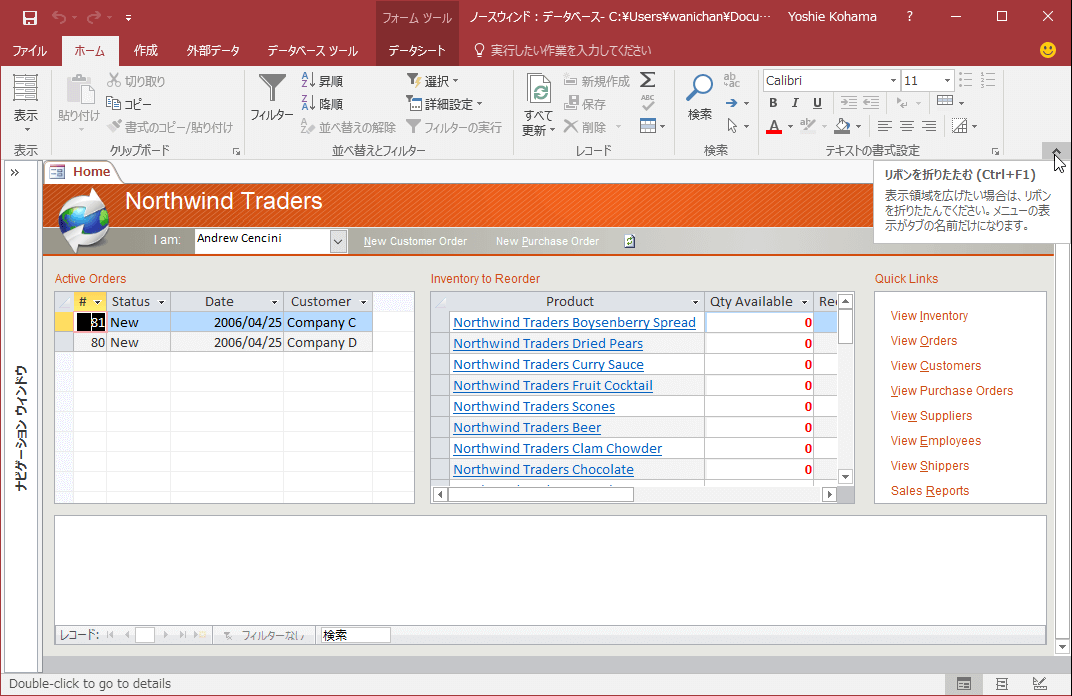The width and height of the screenshot is (1072, 696).
Task: Open the Calibri font name dropdown
Action: 893,81
